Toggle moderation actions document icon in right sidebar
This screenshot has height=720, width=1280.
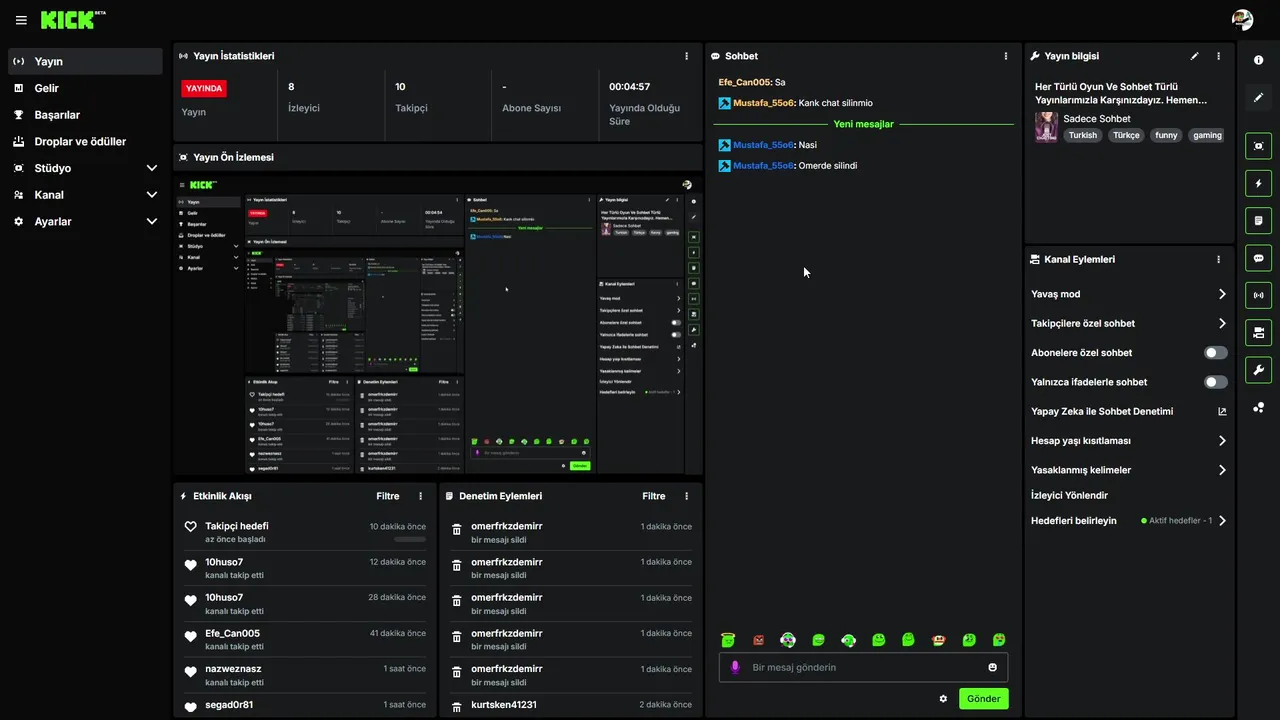[x=1258, y=220]
